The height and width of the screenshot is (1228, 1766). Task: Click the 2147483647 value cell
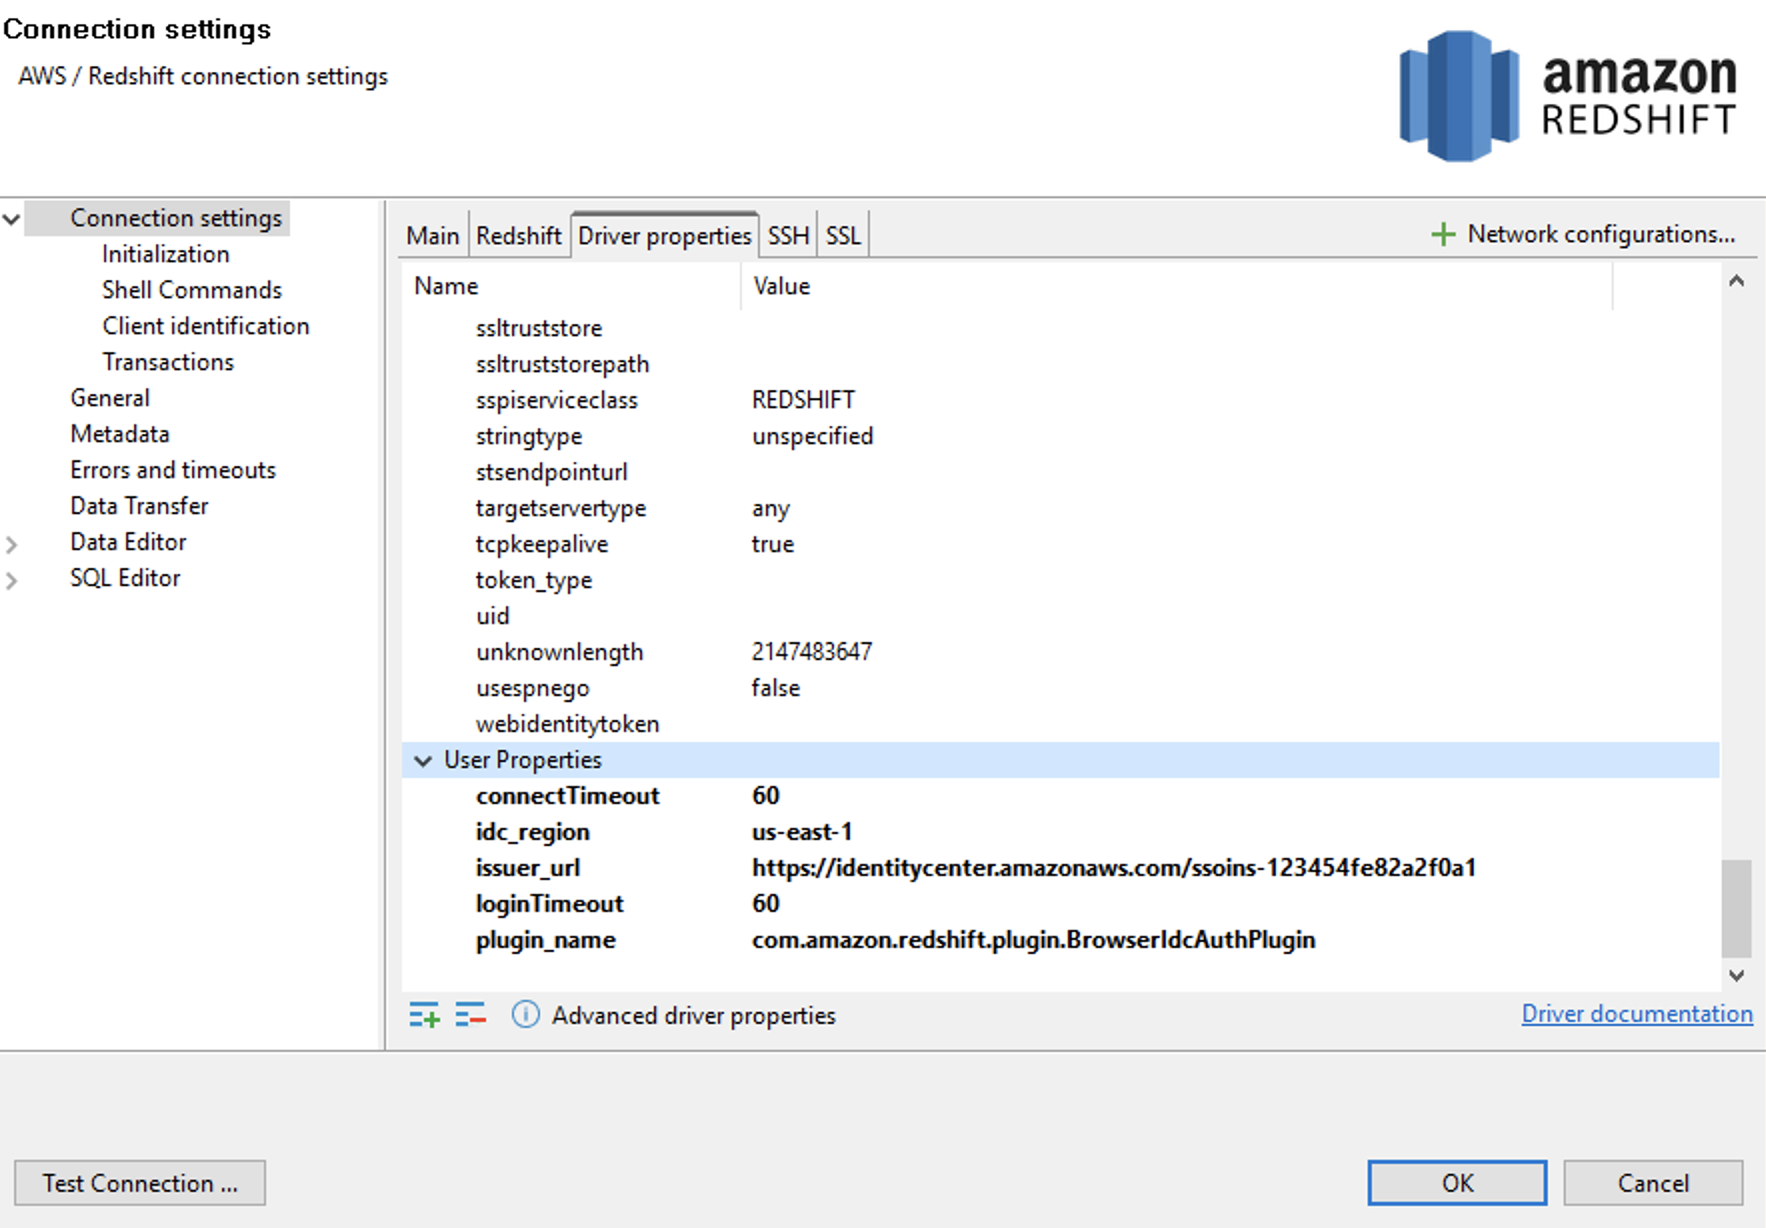(x=812, y=652)
